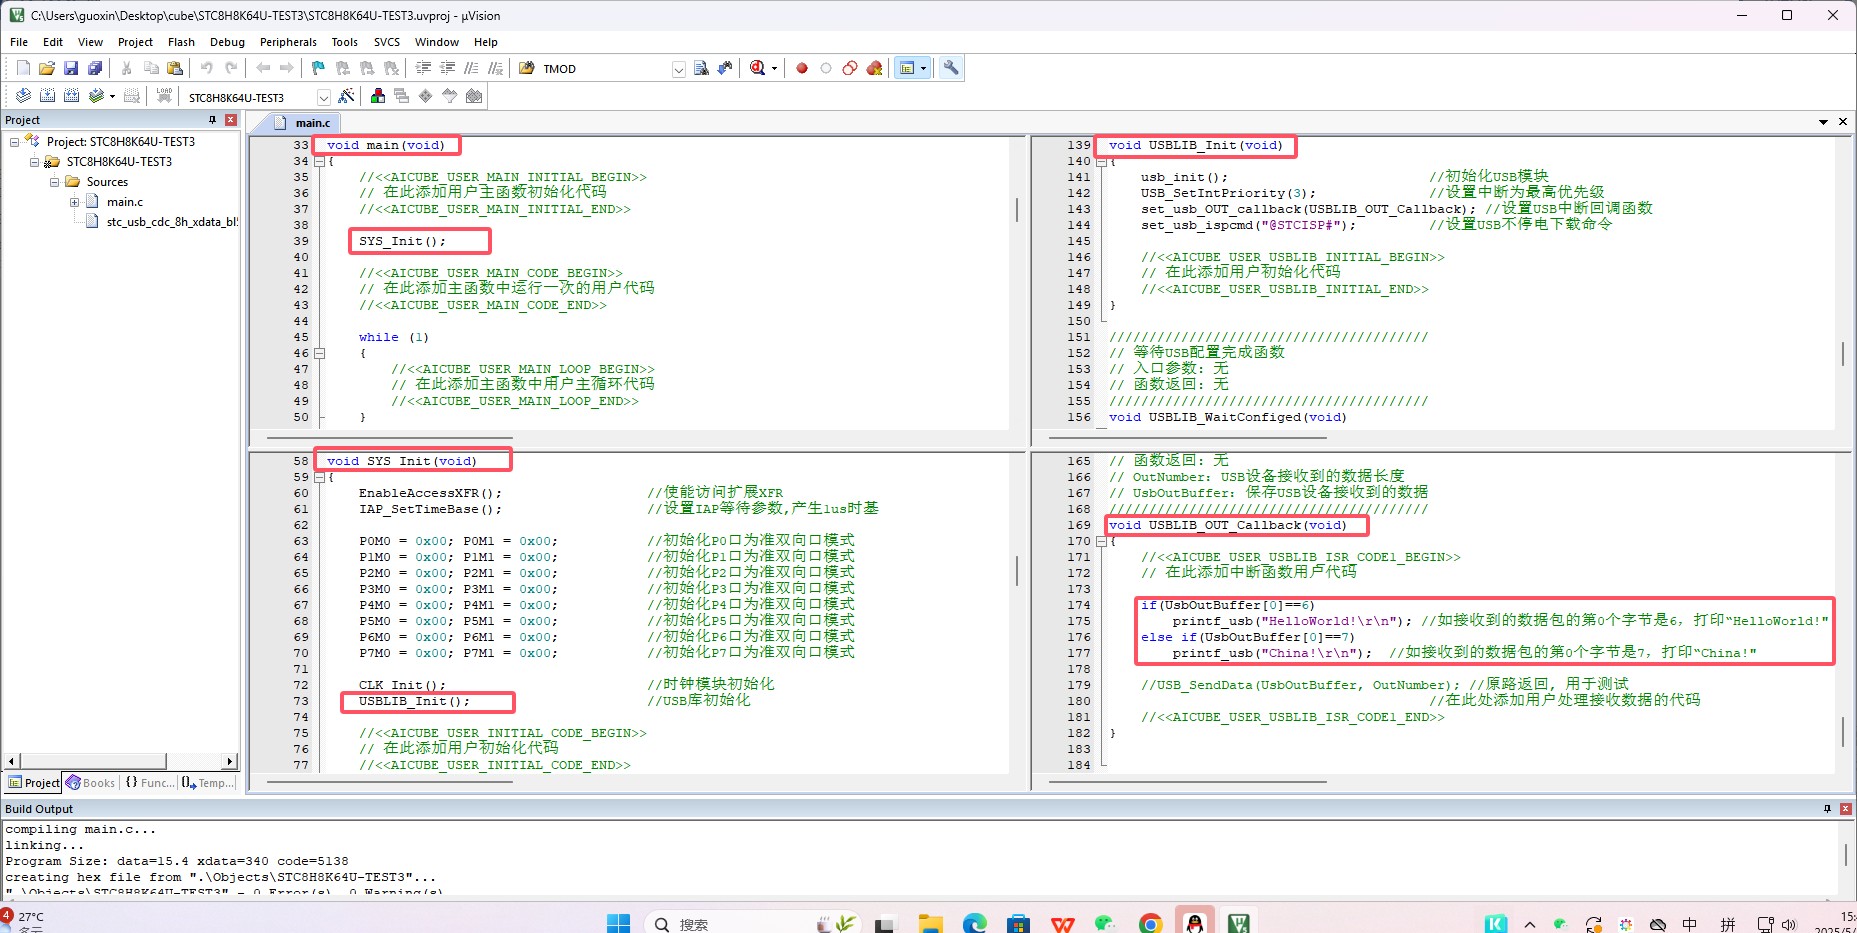Open the target selection dropdown STC8H8K64U-TEST3
Screen dimensions: 1857x933
coord(323,97)
